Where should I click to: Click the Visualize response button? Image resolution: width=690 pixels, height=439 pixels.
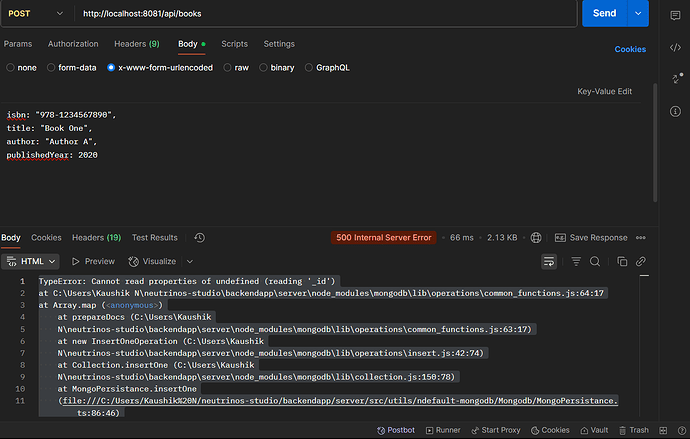152,262
